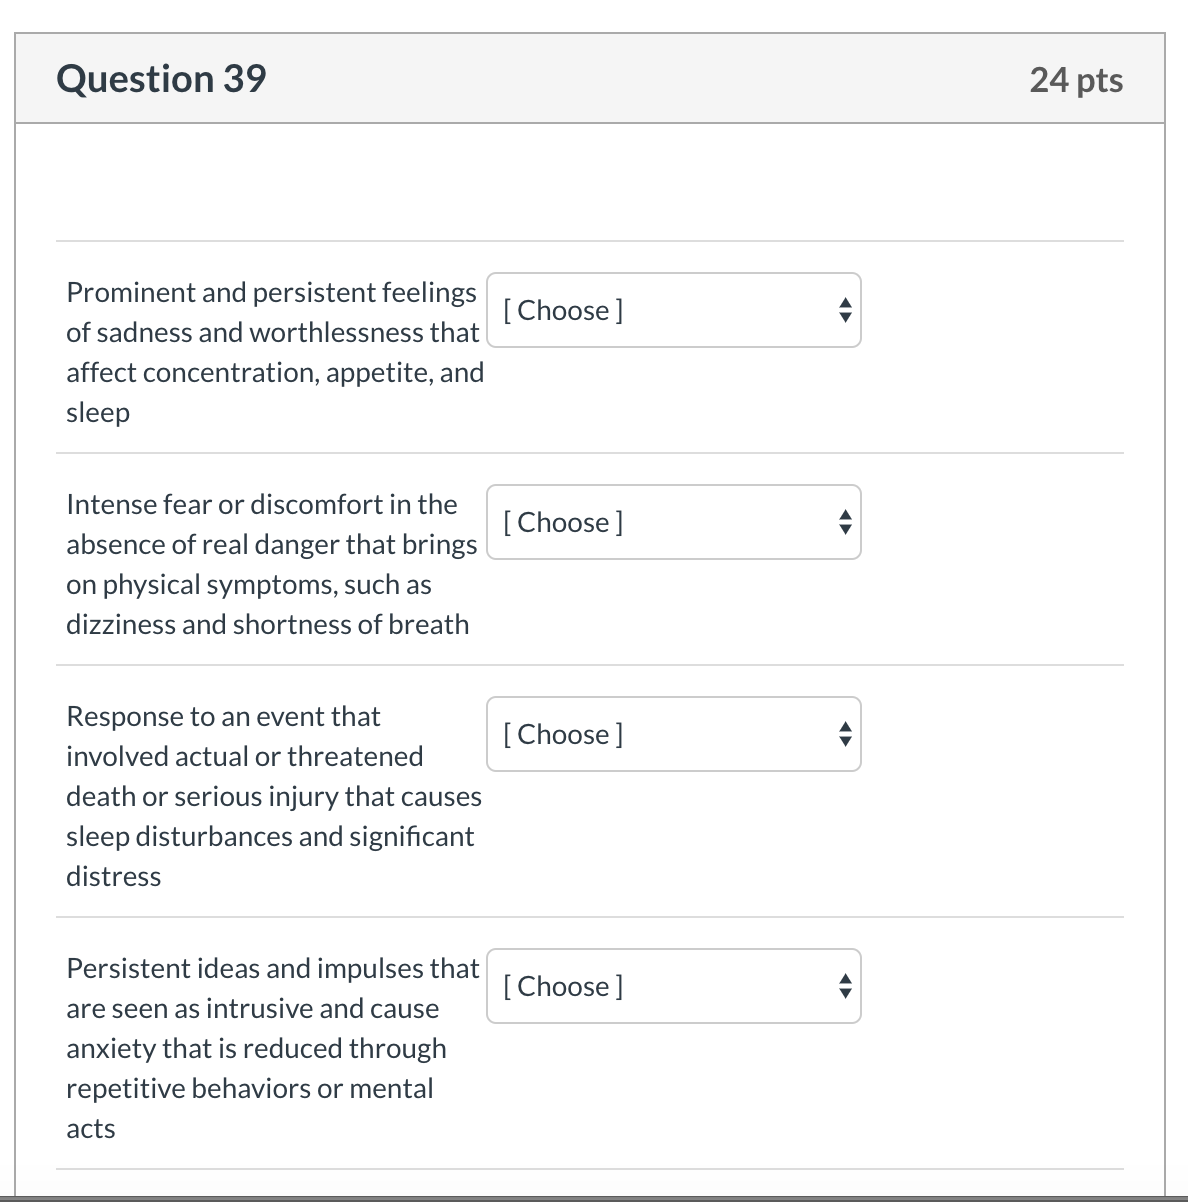This screenshot has height=1202, width=1188.
Task: Click inside the first Choose combo box field
Action: click(x=600, y=310)
